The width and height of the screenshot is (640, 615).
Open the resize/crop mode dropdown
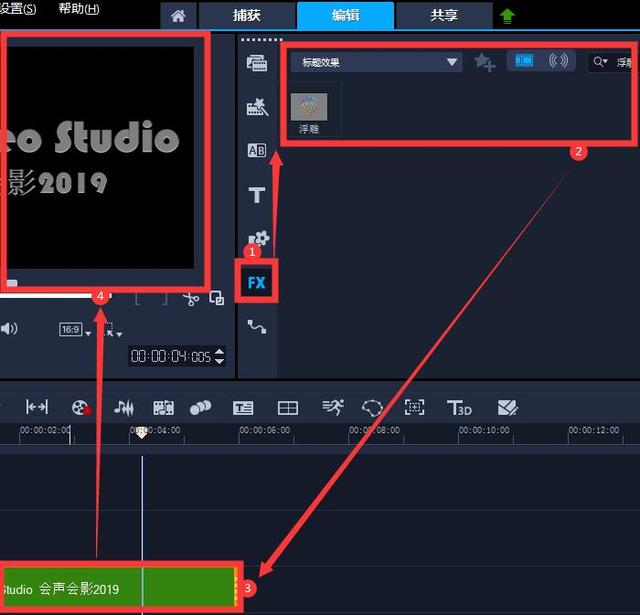tap(113, 330)
